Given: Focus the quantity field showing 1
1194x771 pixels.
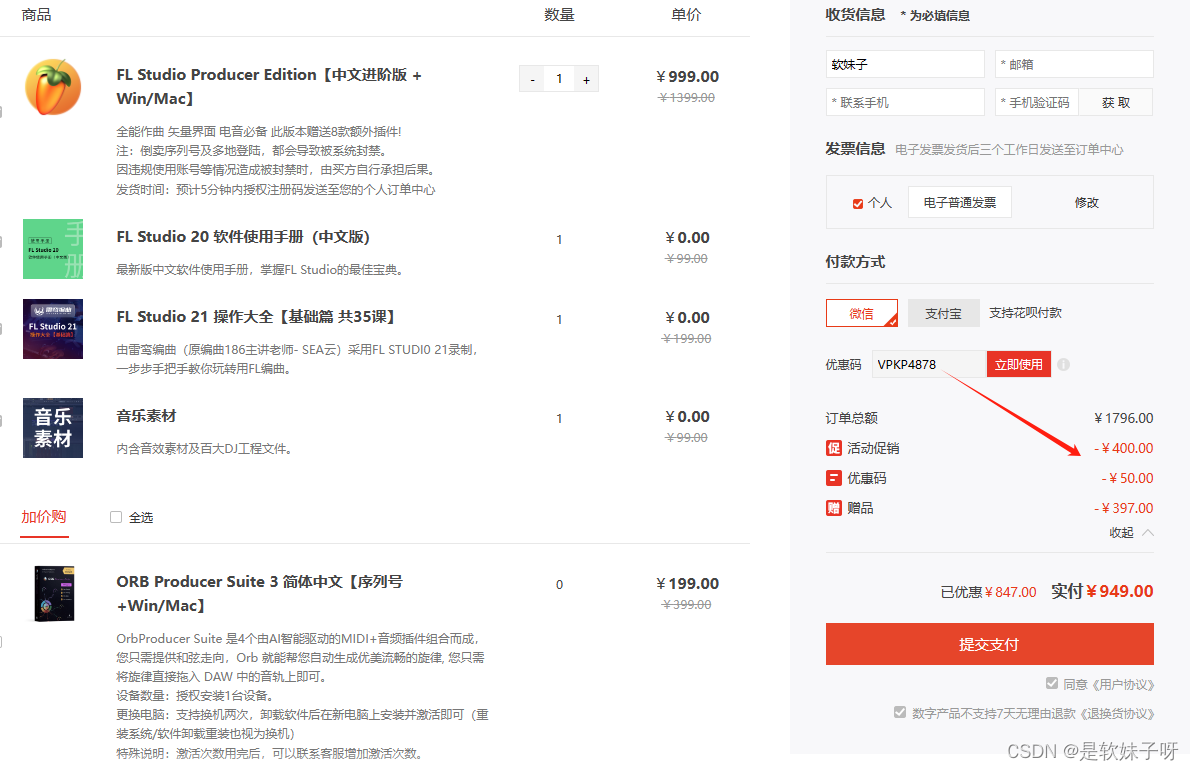Looking at the screenshot, I should pos(559,79).
